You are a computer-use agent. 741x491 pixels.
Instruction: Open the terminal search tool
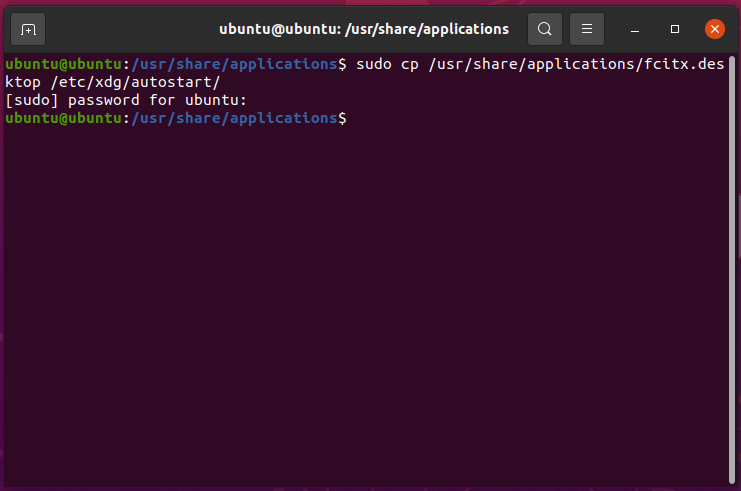tap(545, 29)
